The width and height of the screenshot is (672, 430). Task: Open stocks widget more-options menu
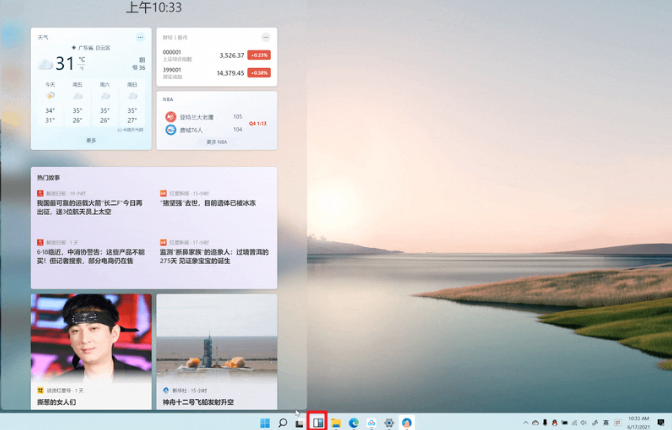click(x=266, y=37)
